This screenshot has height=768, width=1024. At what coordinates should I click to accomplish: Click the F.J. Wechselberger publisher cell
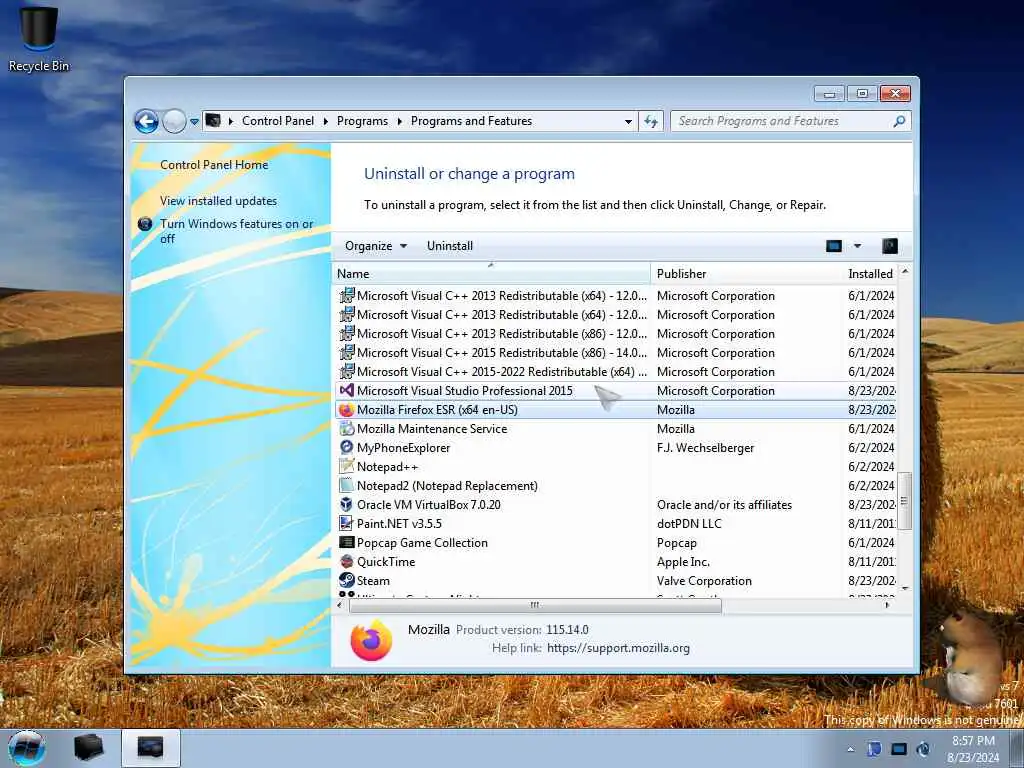coord(705,448)
